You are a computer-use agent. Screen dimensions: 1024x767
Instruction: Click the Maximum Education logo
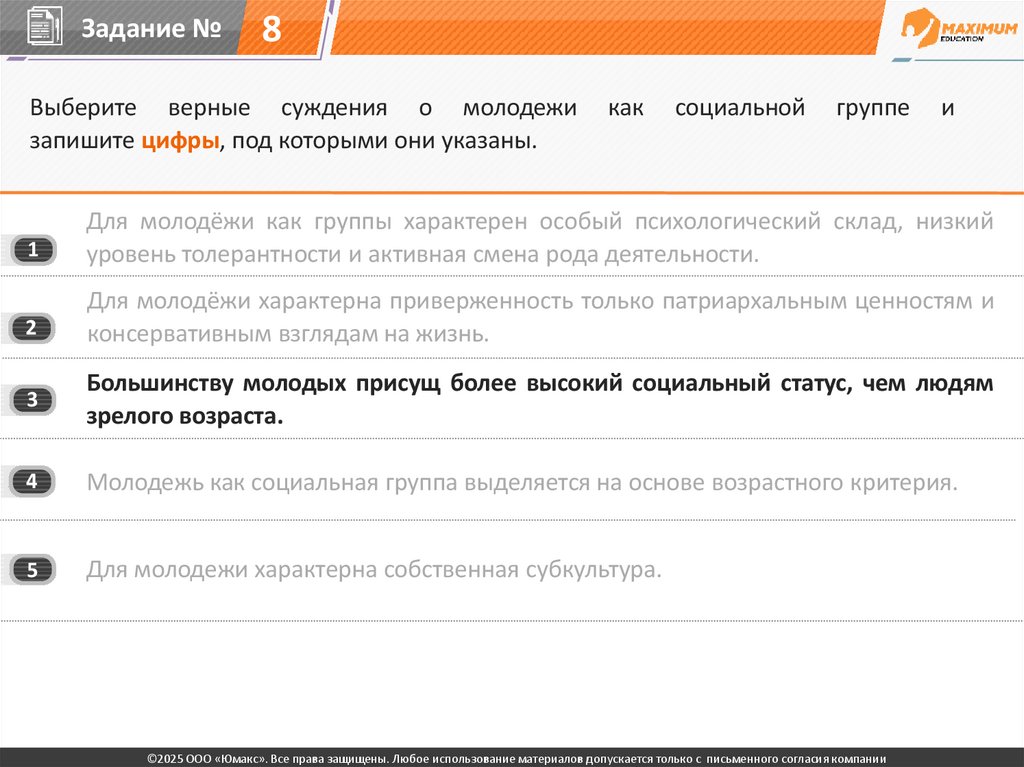tap(958, 27)
